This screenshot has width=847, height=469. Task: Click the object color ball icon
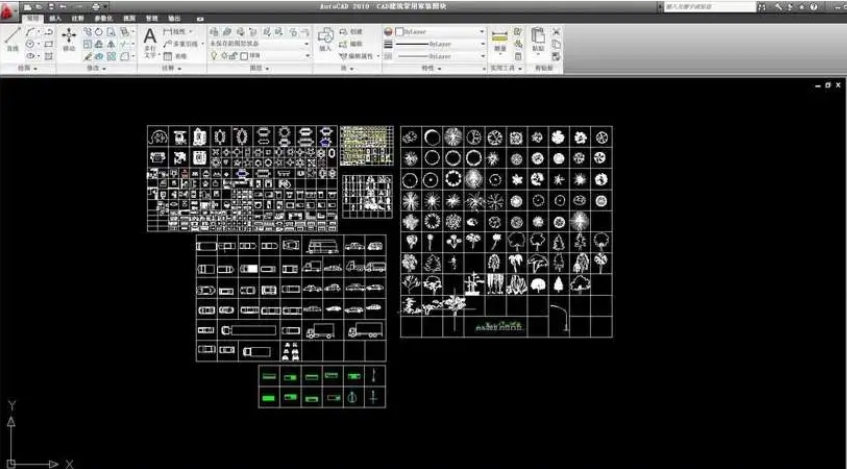click(x=388, y=32)
